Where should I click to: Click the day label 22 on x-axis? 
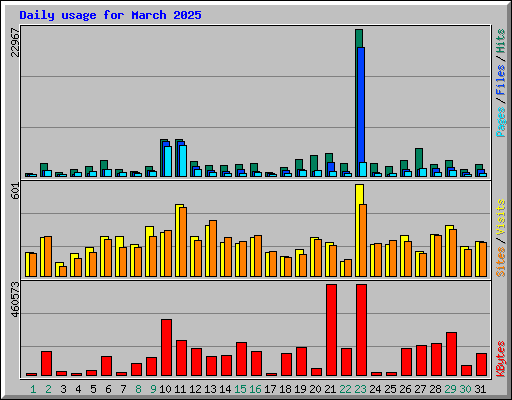(345, 389)
